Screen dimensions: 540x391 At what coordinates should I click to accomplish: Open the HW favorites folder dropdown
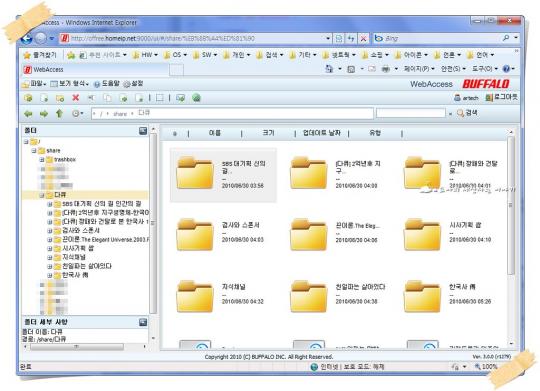(145, 55)
